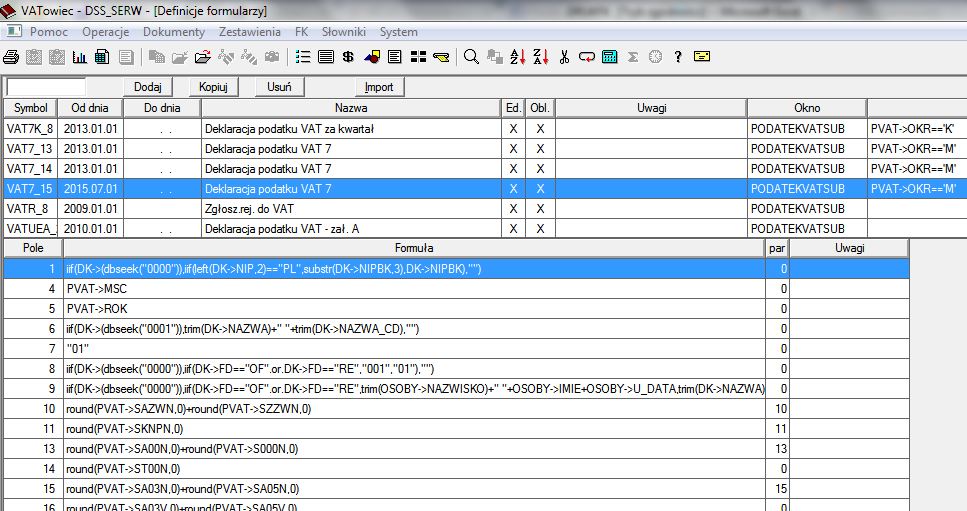
Task: Sort ascending with A-Z icon
Action: click(518, 56)
